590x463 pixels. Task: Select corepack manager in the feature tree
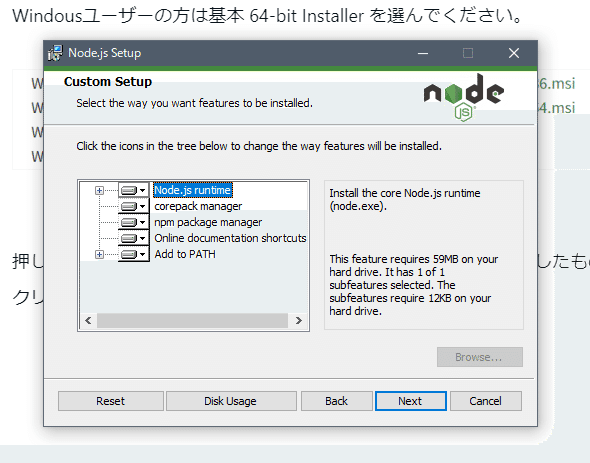point(198,206)
